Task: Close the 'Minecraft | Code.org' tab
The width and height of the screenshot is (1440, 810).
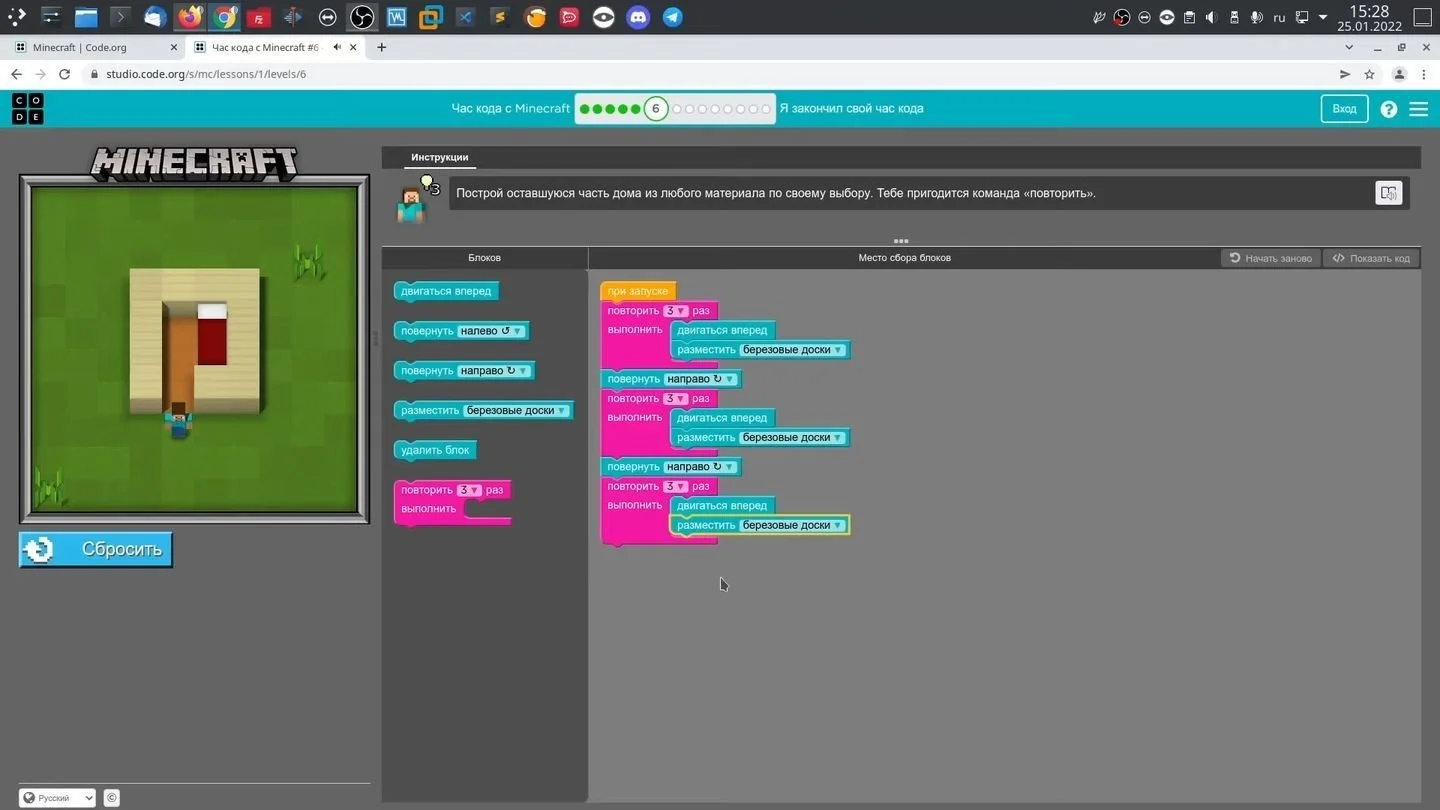Action: (x=173, y=47)
